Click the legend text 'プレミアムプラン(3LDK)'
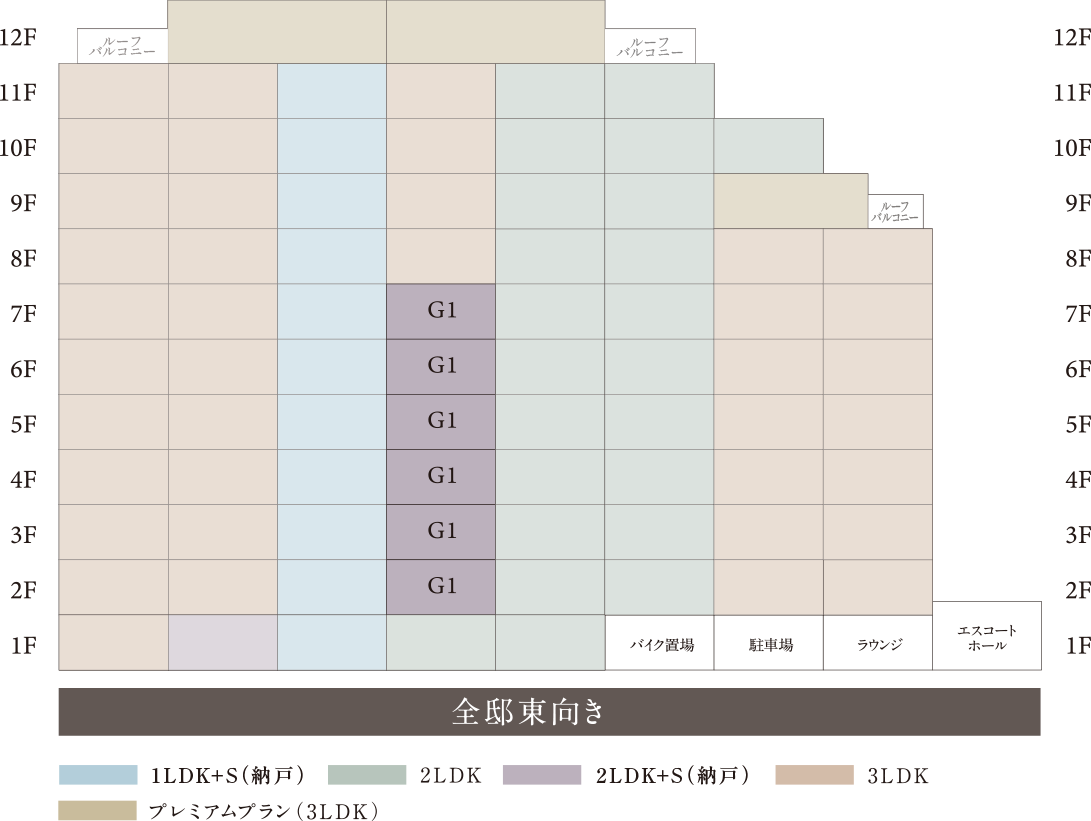 pyautogui.click(x=264, y=811)
